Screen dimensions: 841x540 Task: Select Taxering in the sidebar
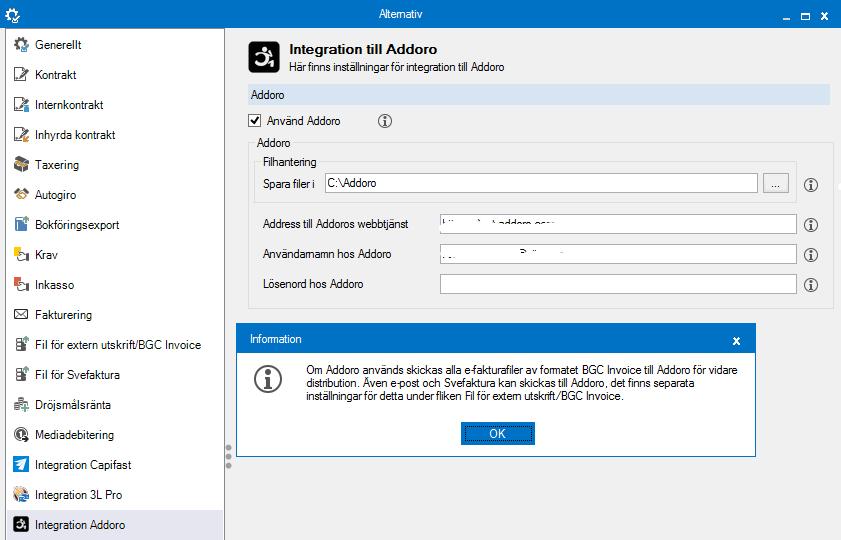[x=57, y=165]
